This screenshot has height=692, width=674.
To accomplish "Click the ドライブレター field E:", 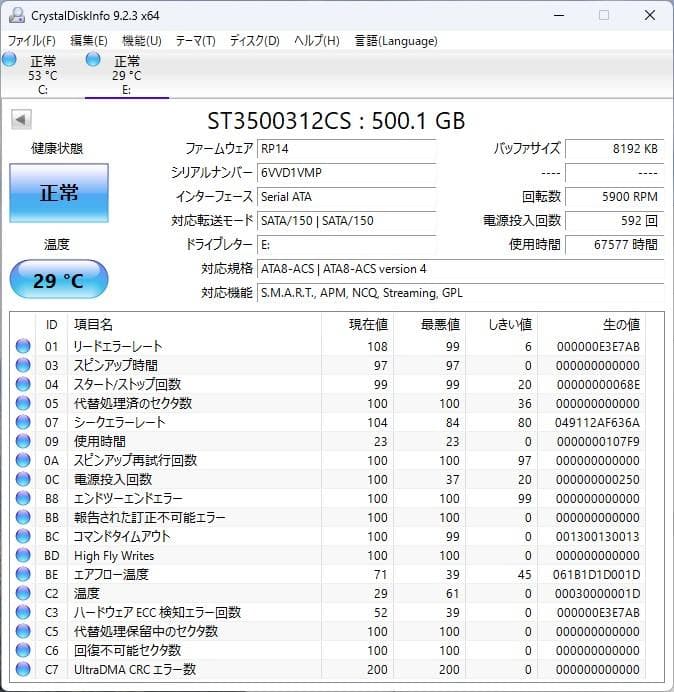I will (346, 244).
